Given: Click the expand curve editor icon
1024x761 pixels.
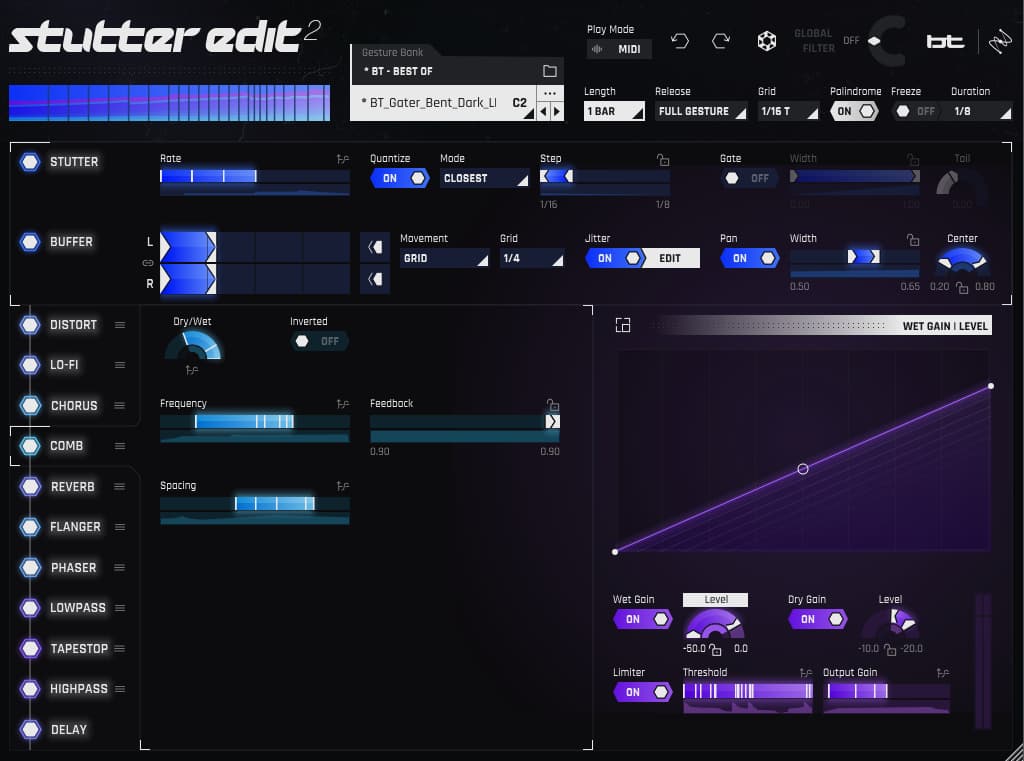Looking at the screenshot, I should tap(623, 325).
